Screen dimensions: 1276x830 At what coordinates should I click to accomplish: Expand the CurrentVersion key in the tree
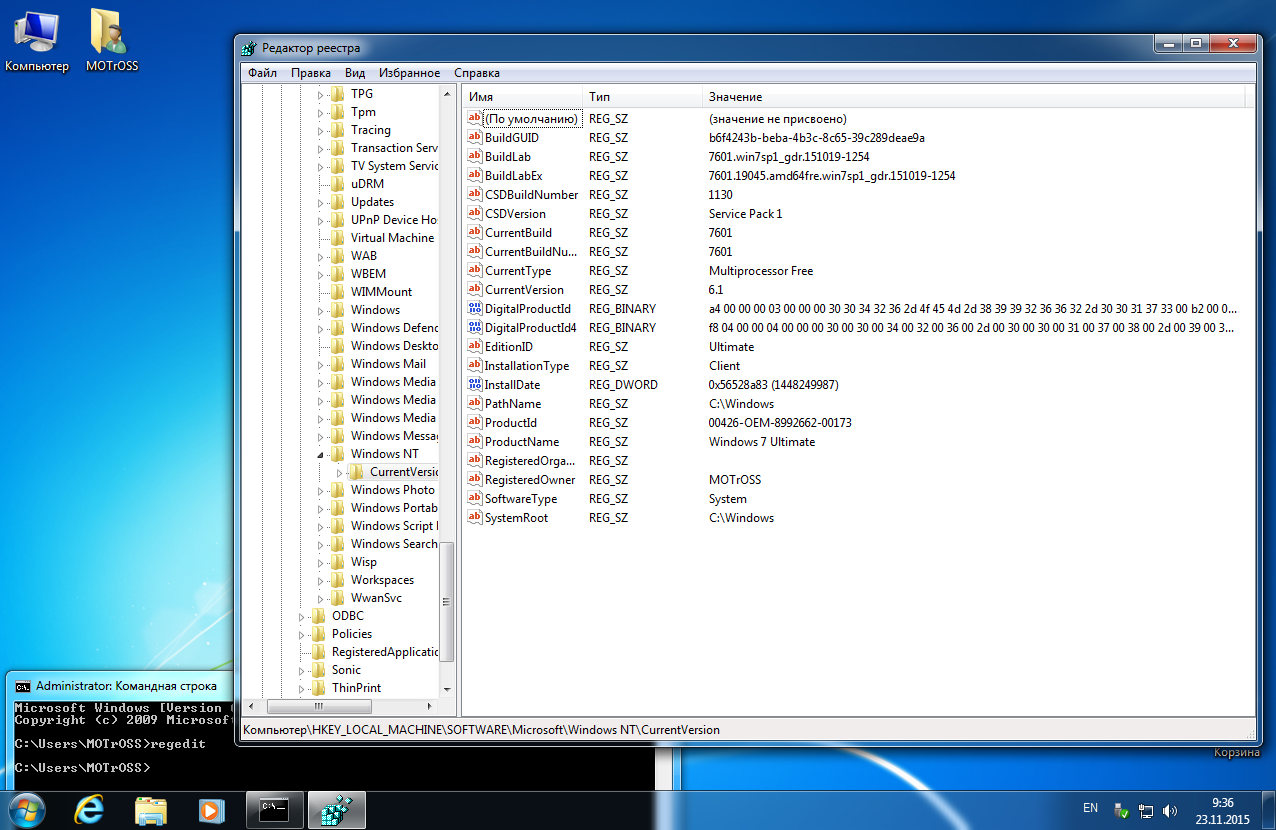(x=340, y=472)
